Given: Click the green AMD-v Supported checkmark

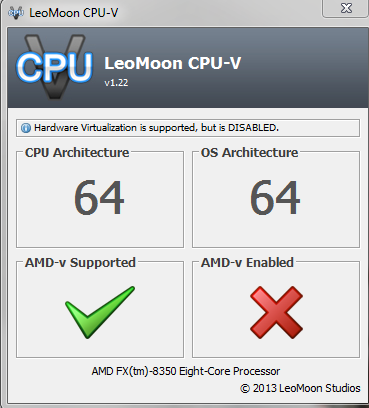Looking at the screenshot, I should coord(100,312).
